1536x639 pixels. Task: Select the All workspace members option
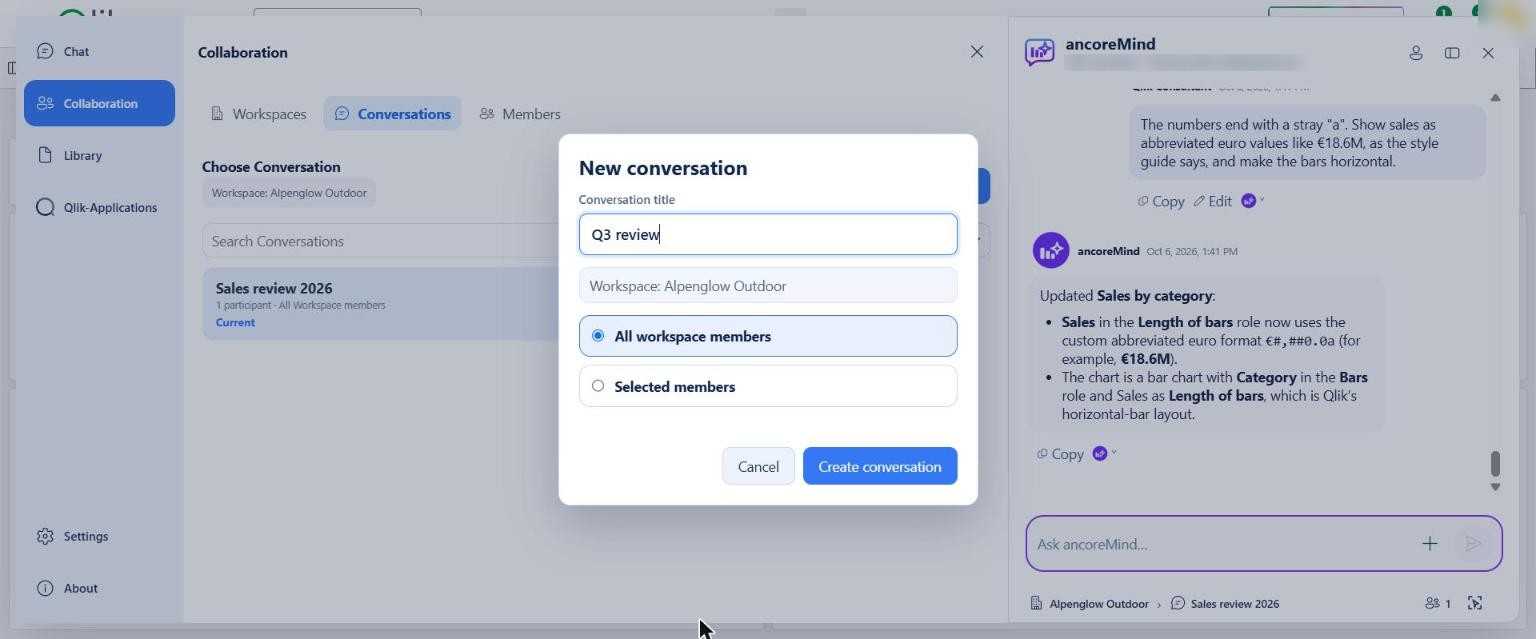(x=768, y=336)
